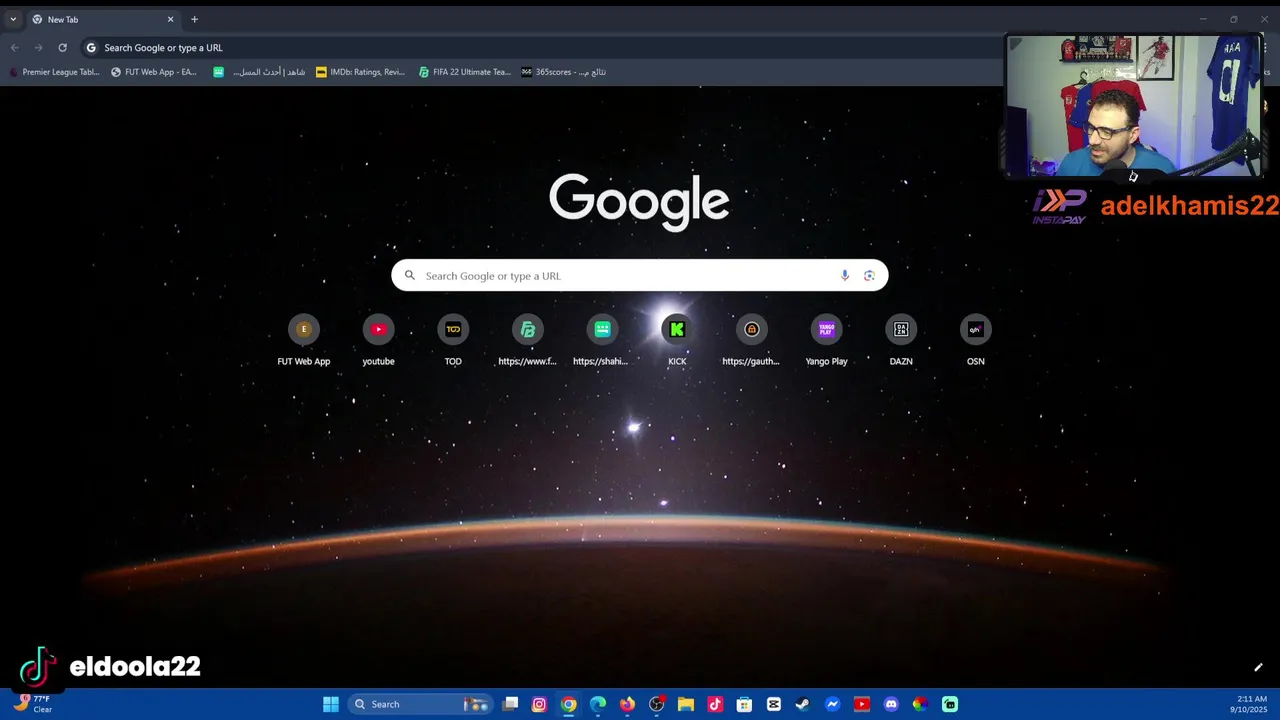Open the TOD shortcut tile
Screen dimensions: 1280x720
[453, 341]
